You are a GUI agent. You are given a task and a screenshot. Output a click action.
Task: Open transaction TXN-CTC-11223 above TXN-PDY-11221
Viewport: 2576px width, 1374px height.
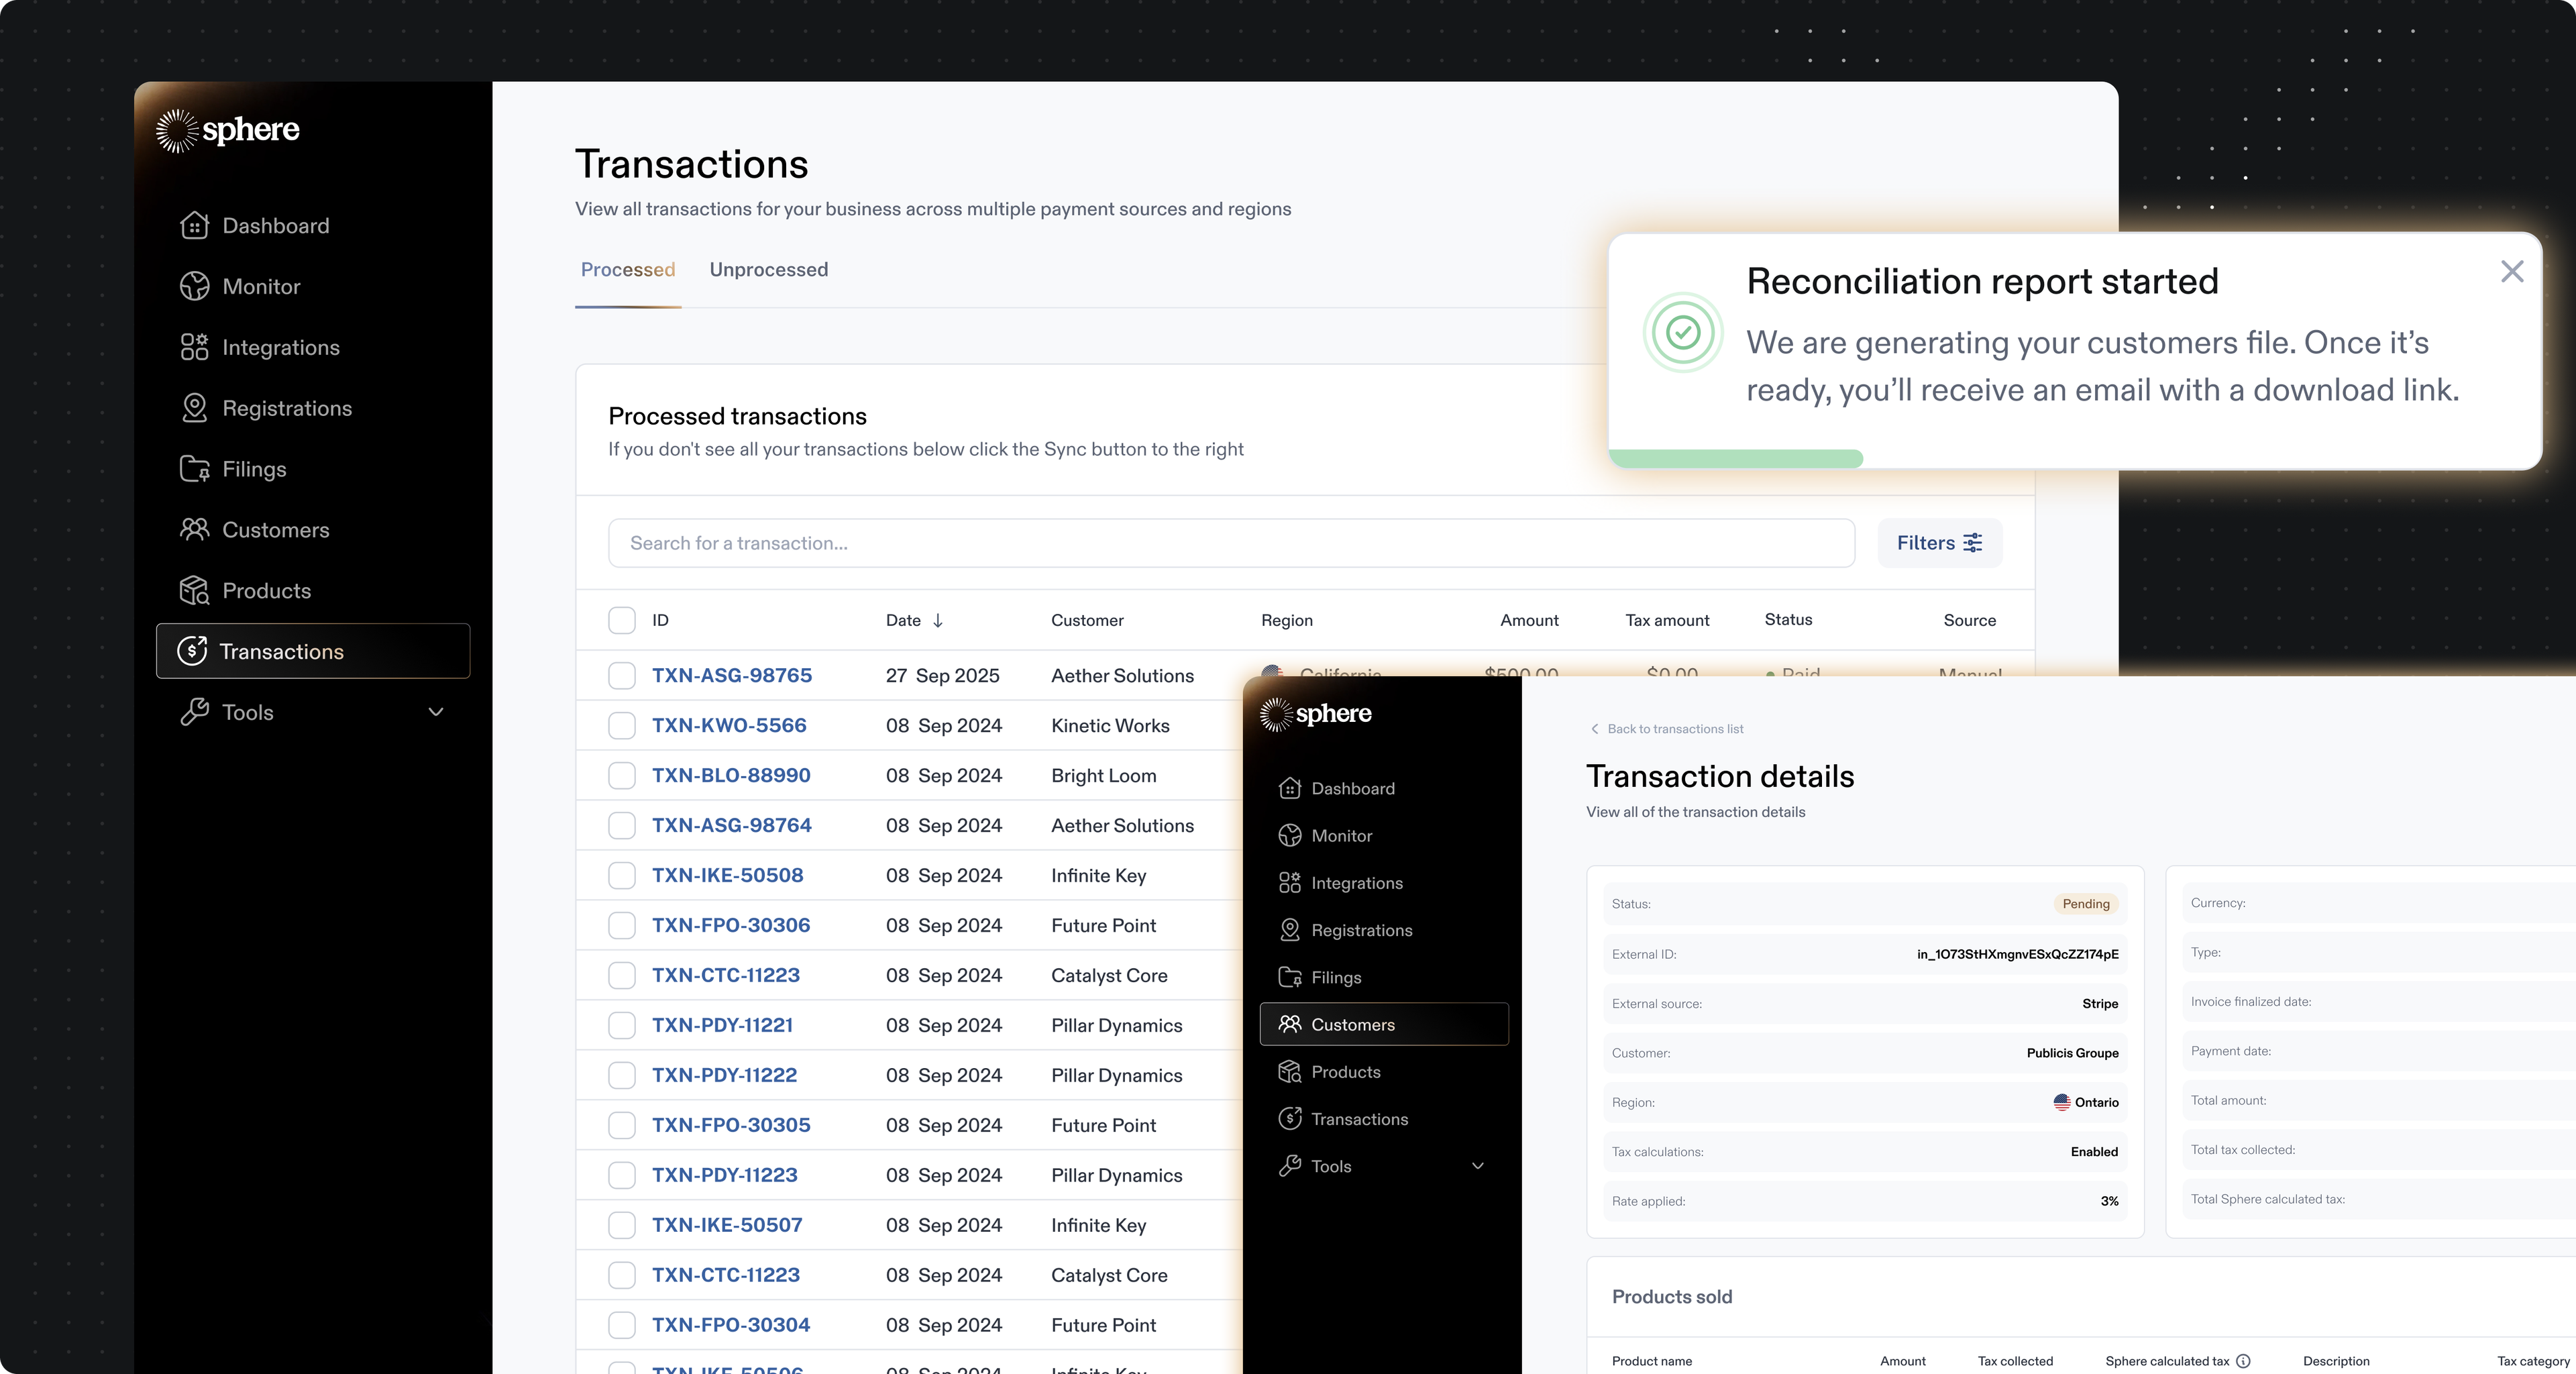pyautogui.click(x=726, y=975)
